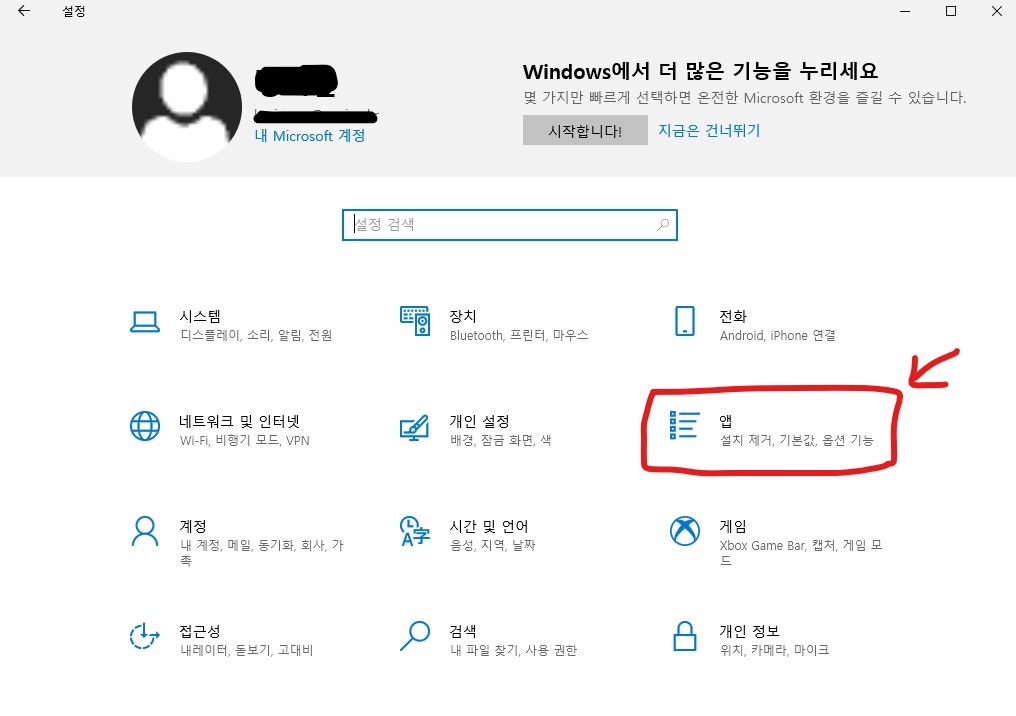Click the 디스플레이, 소리, 알림, 전원 description
Viewport: 1016px width, 716px height.
click(x=257, y=335)
